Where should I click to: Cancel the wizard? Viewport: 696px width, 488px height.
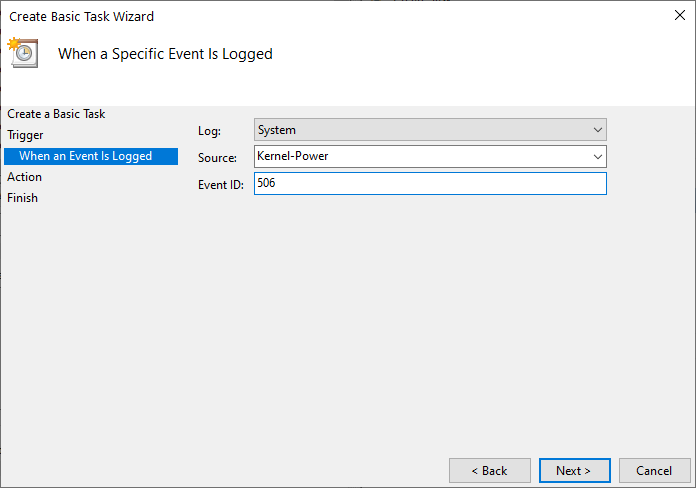654,471
